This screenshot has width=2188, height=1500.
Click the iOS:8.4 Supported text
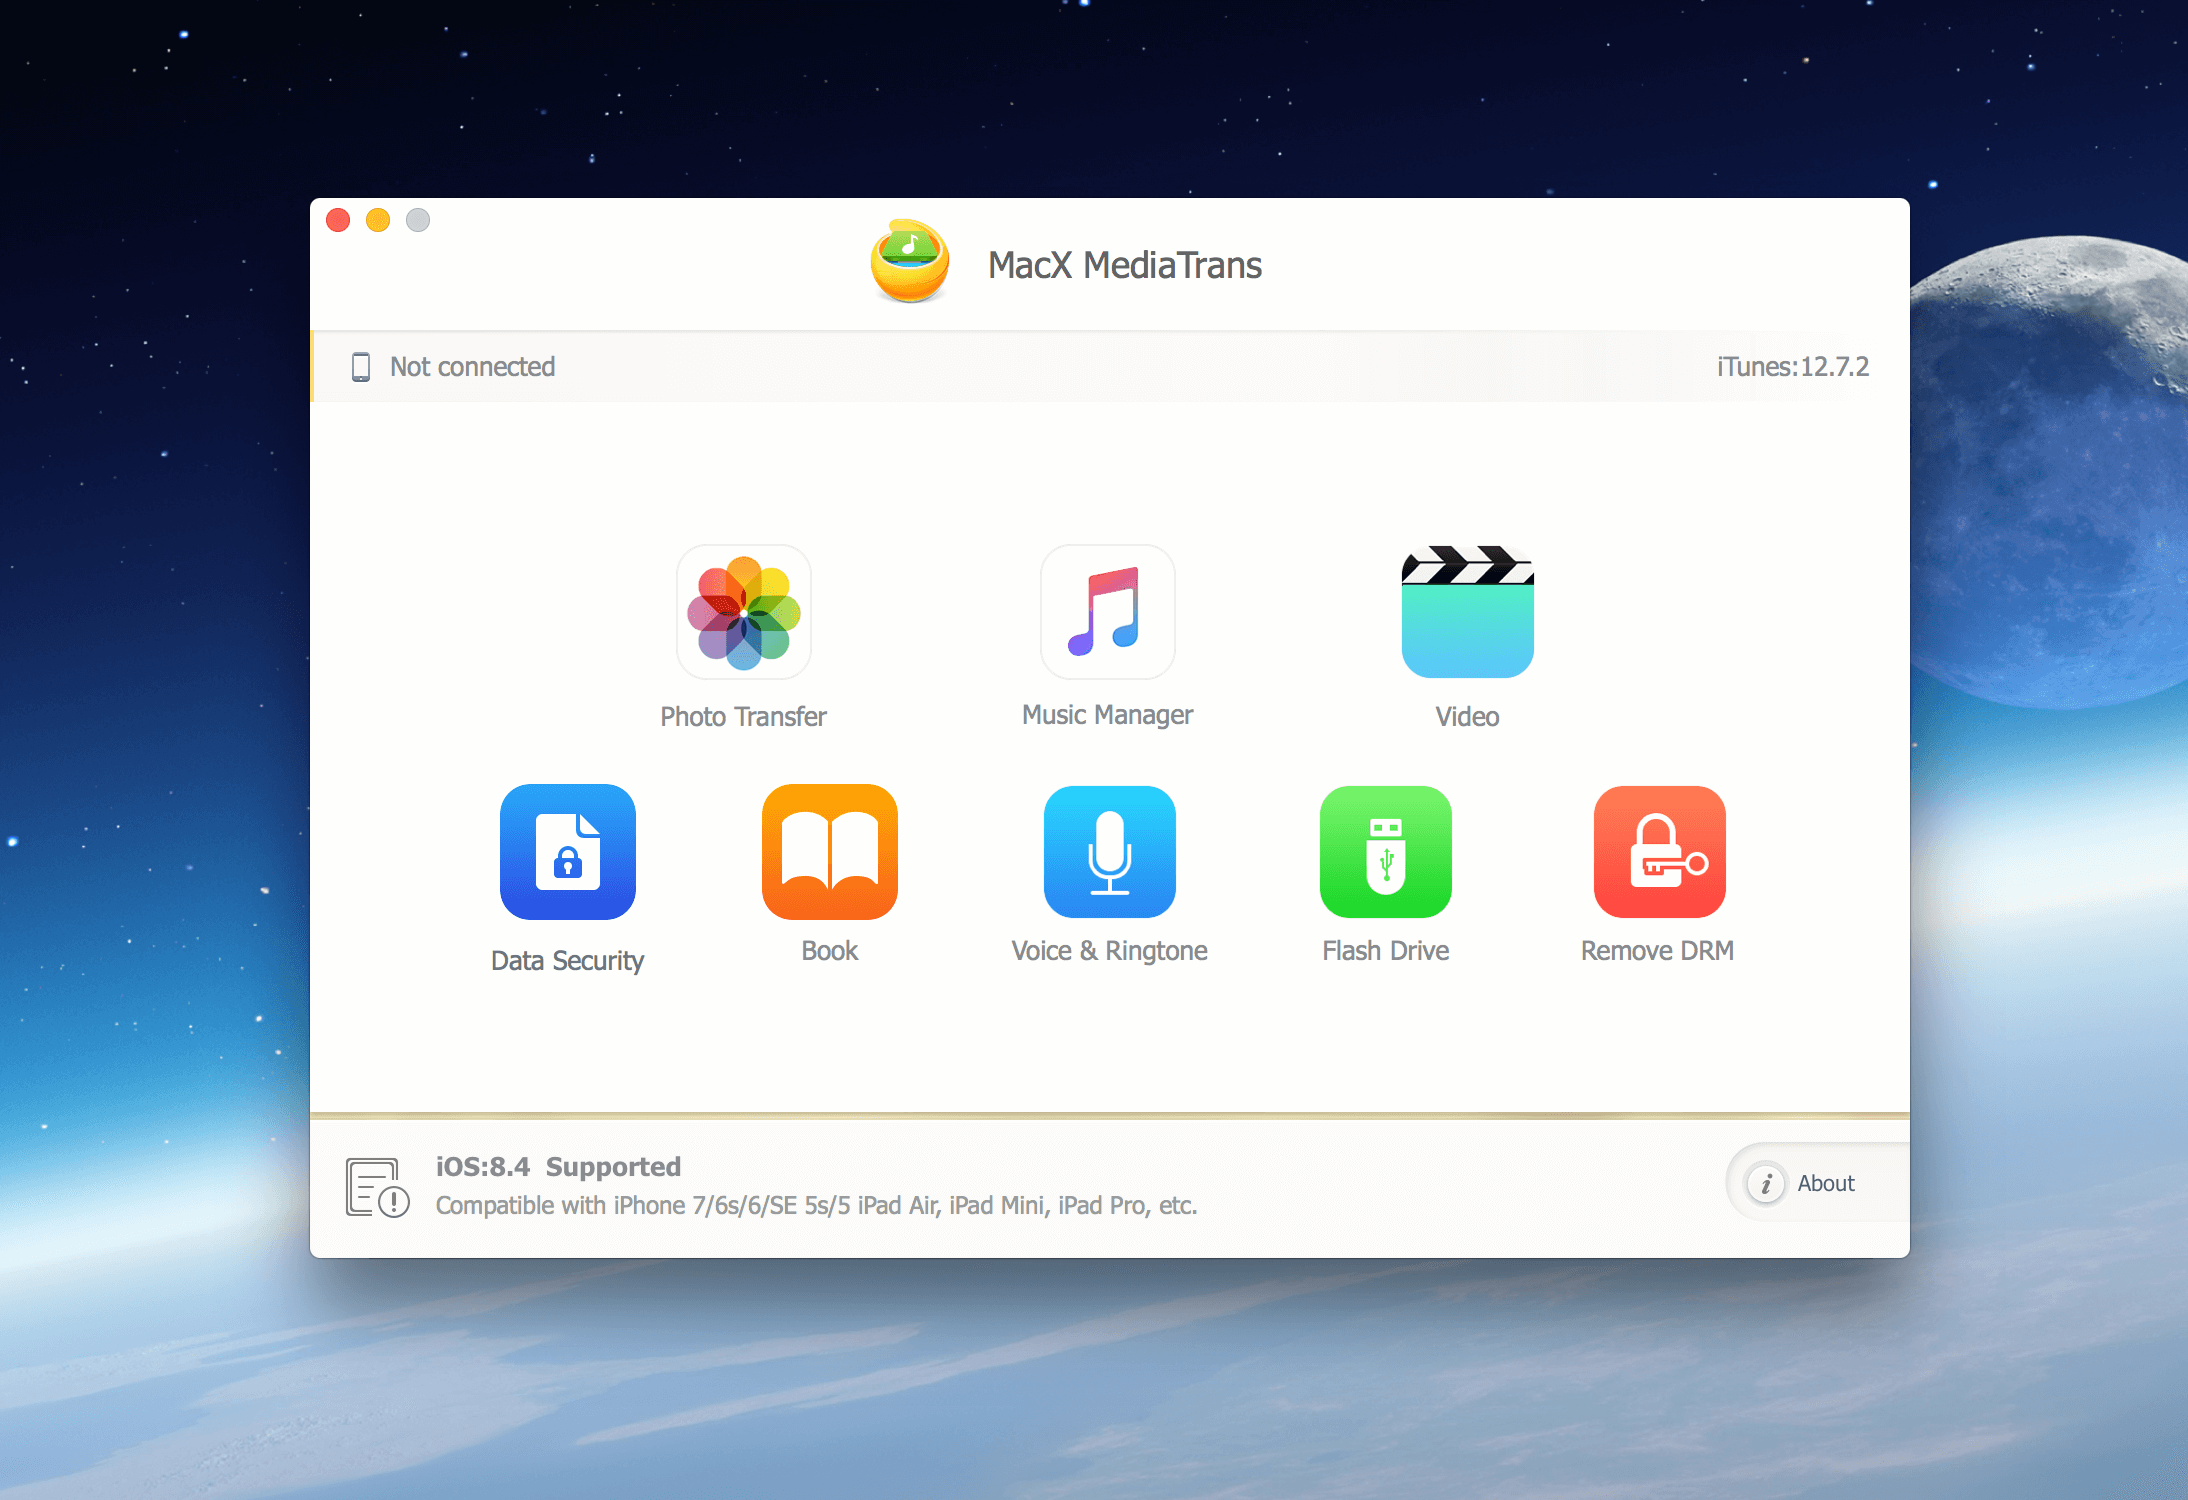pyautogui.click(x=558, y=1166)
